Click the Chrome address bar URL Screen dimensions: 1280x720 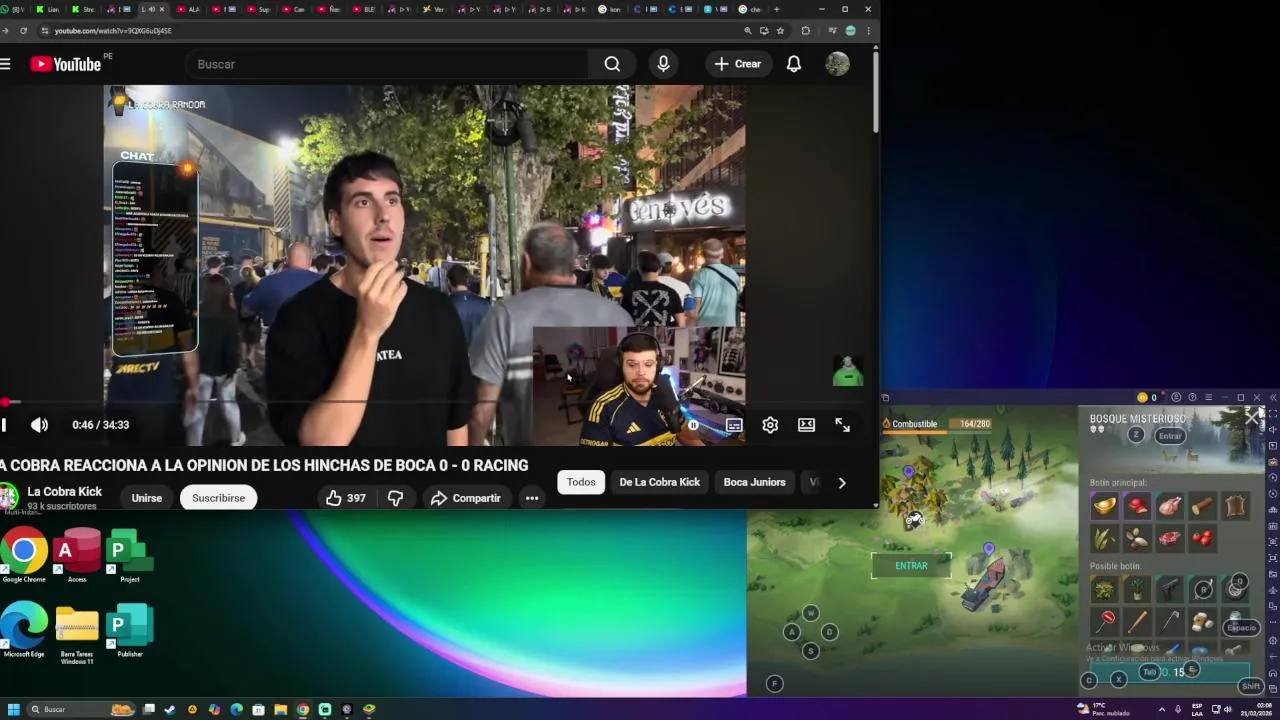coord(113,31)
